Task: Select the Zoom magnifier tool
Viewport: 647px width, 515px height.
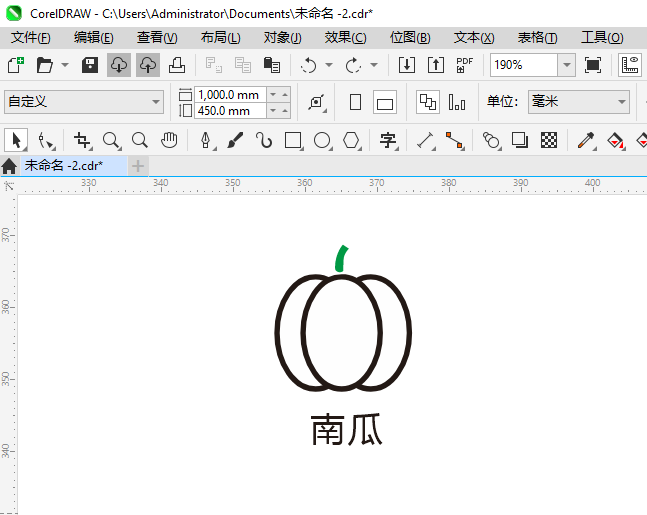Action: click(111, 140)
